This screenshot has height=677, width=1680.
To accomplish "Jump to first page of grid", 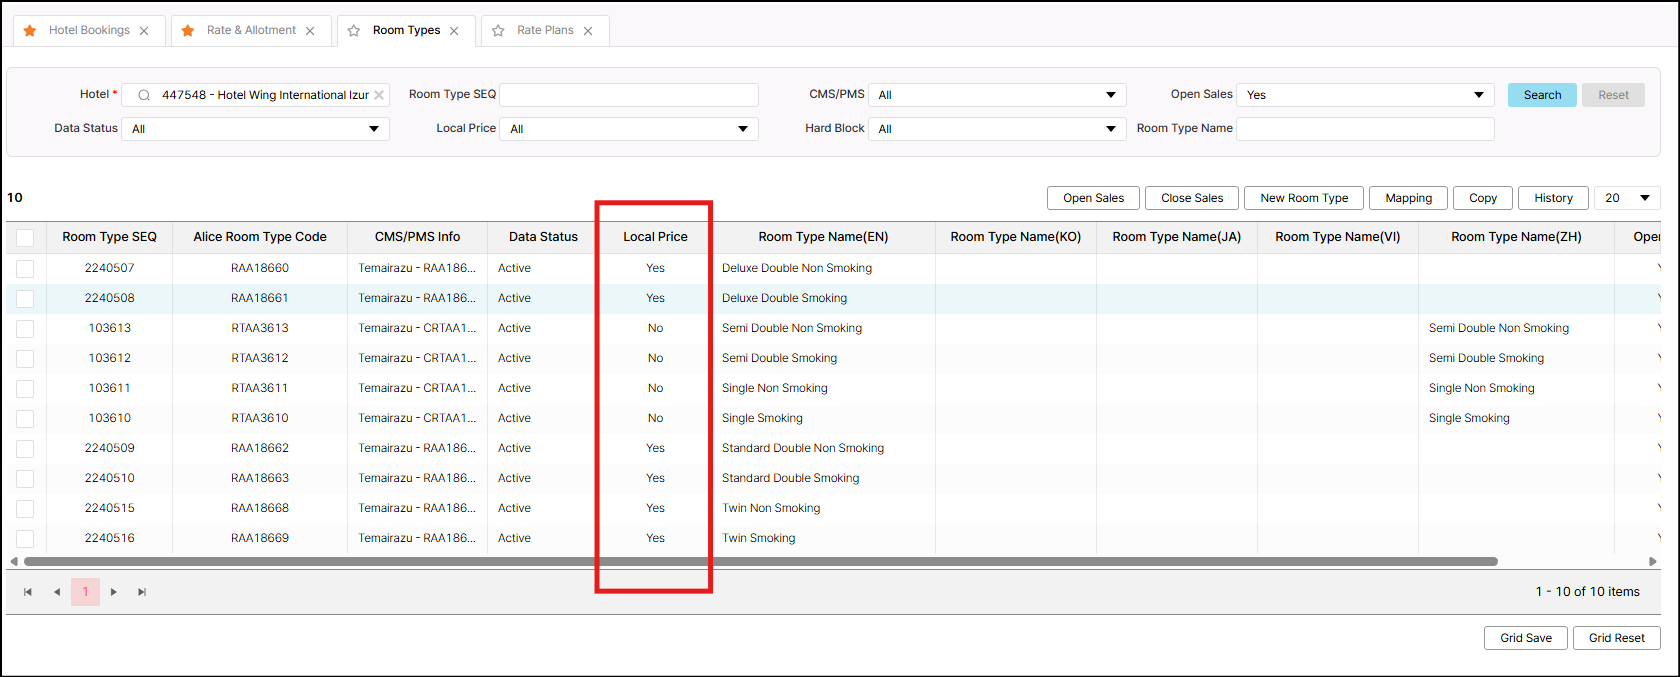I will 28,592.
